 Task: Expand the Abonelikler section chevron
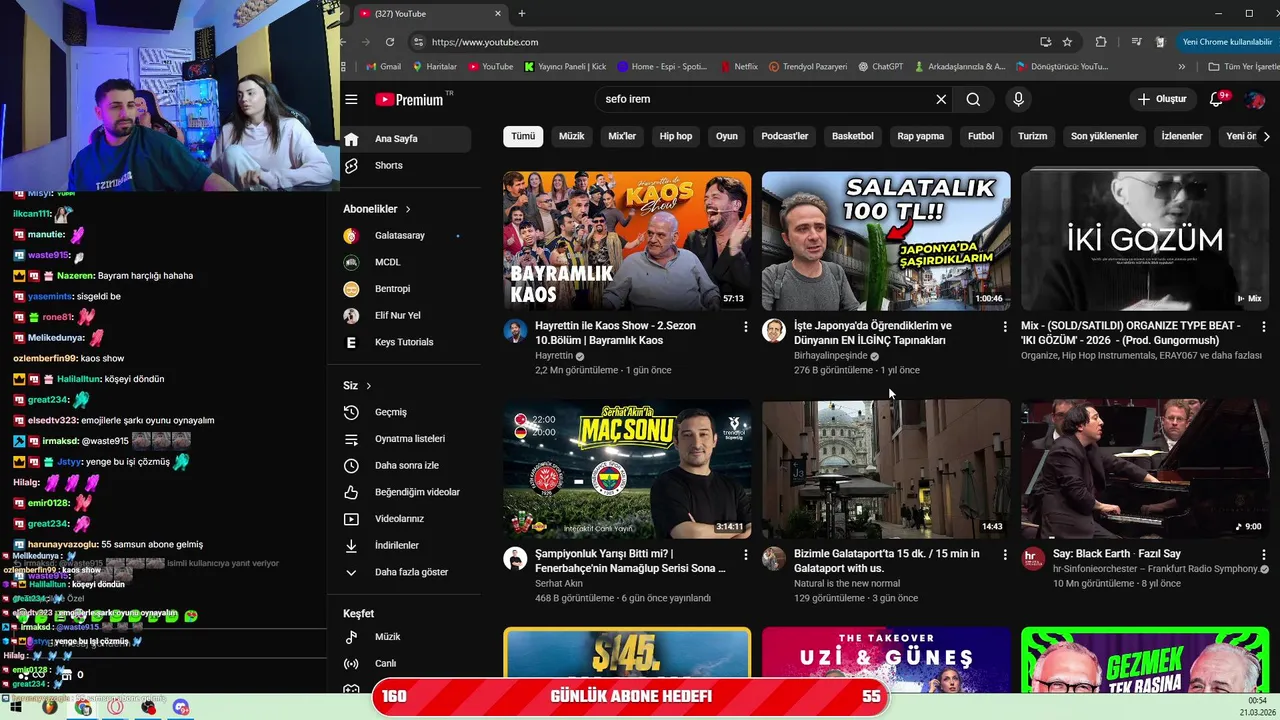408,209
